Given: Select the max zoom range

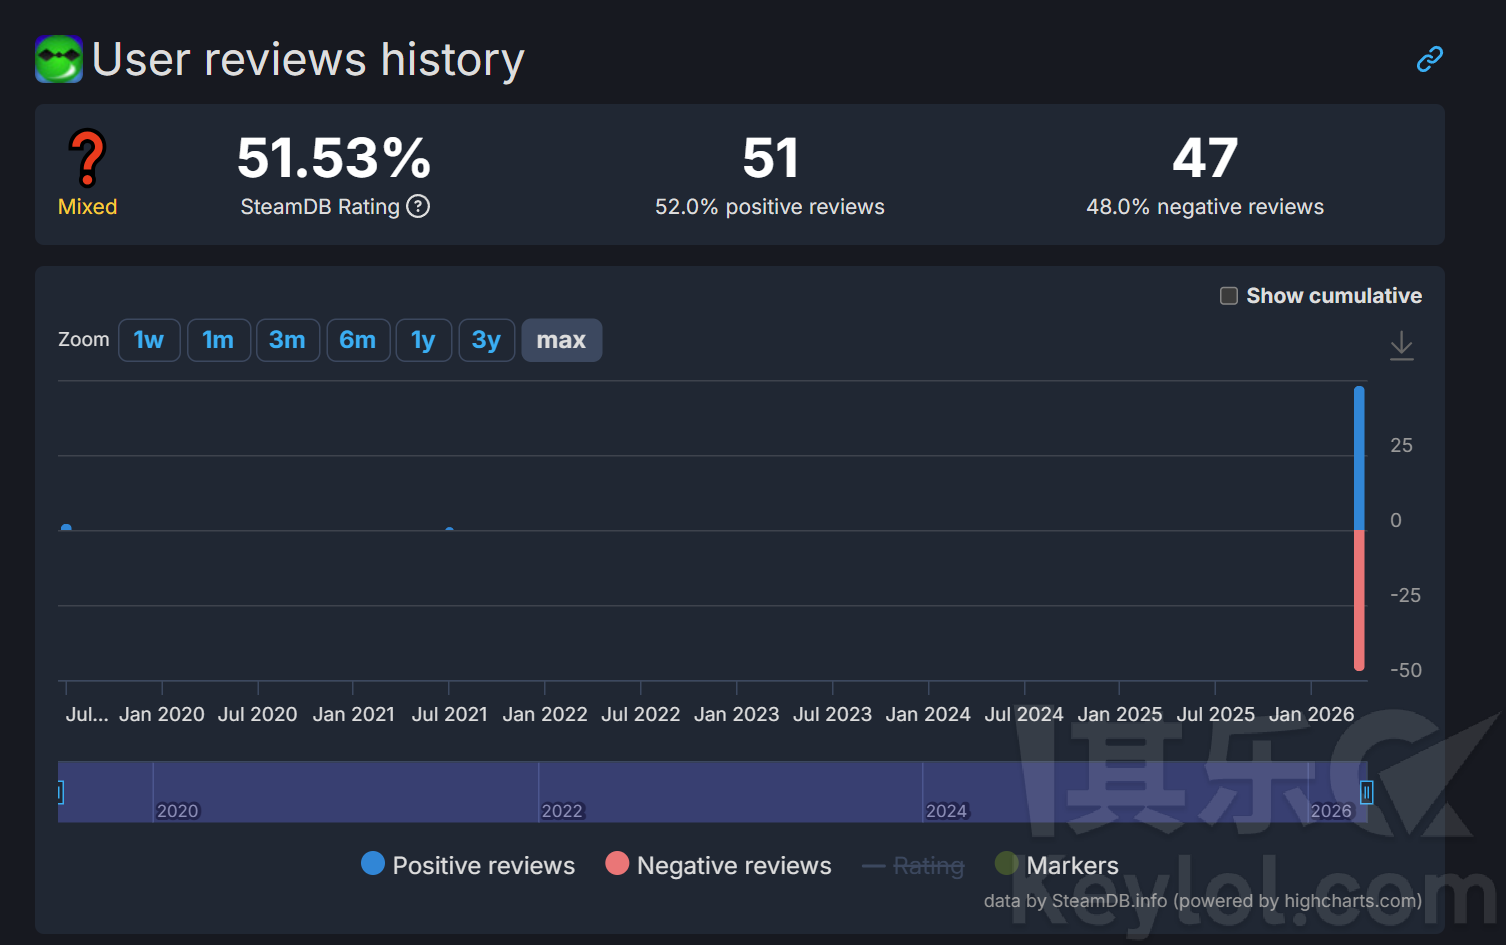Looking at the screenshot, I should 561,340.
